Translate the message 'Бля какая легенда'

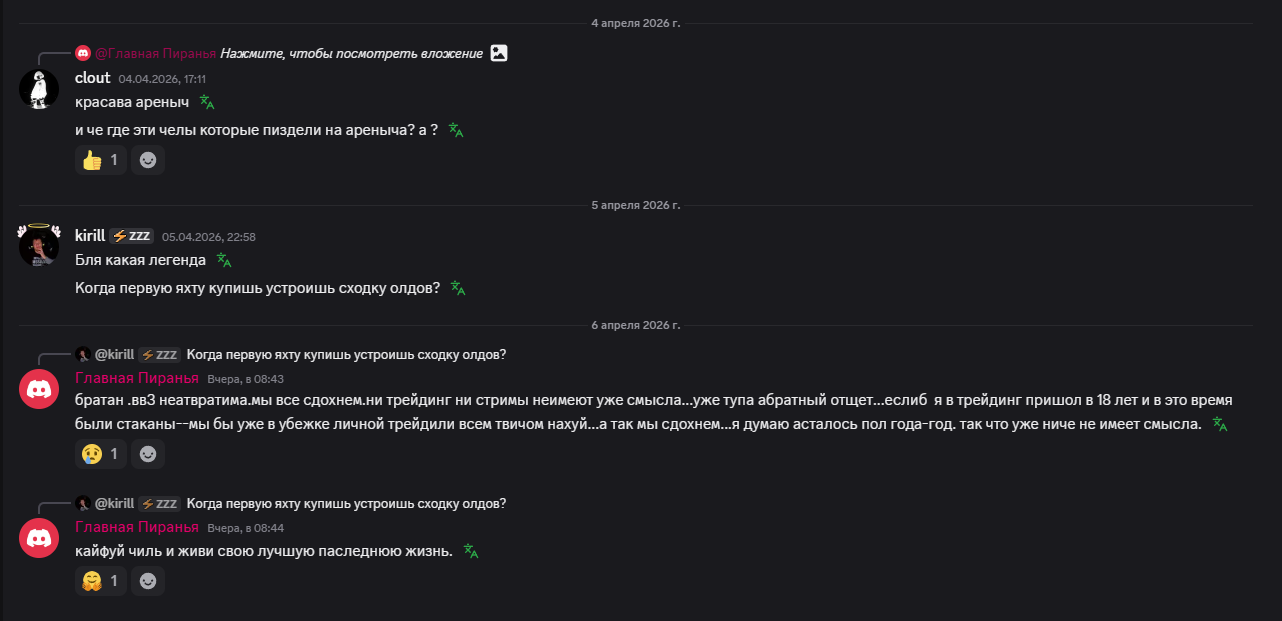click(224, 260)
